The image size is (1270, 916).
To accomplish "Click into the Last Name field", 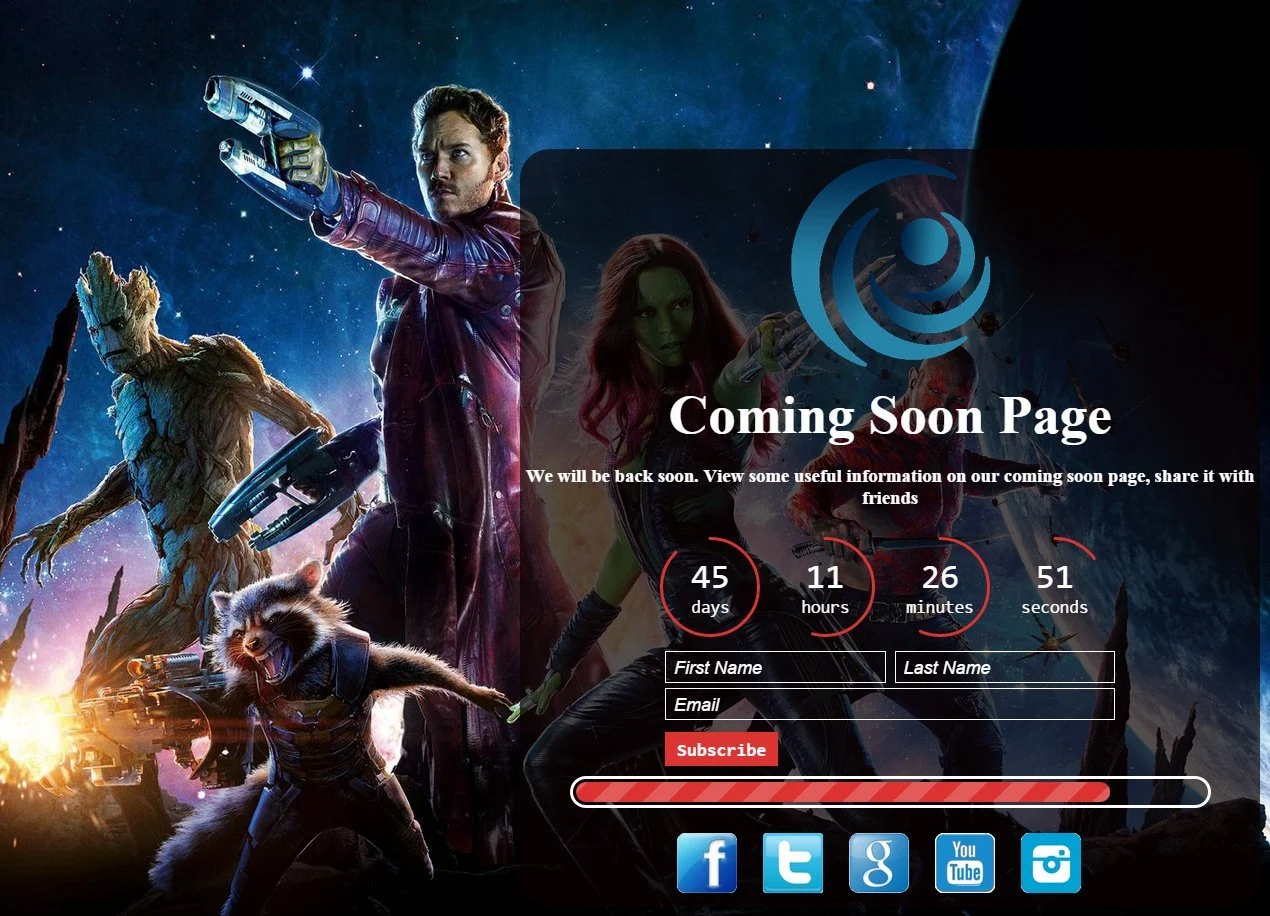I will tap(1004, 667).
